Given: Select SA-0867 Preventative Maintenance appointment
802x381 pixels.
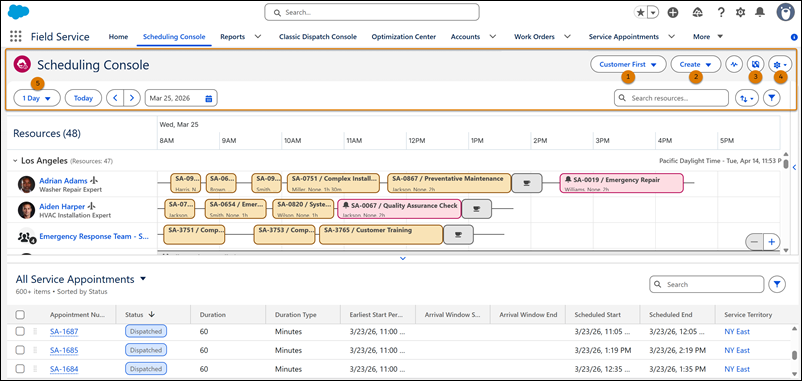Looking at the screenshot, I should click(x=449, y=183).
